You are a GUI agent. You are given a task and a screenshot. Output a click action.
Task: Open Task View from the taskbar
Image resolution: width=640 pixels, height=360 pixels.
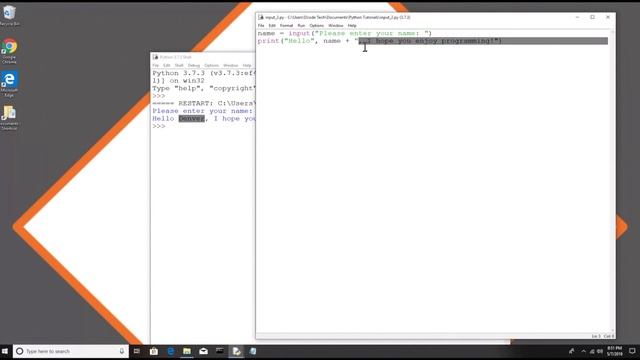coord(137,351)
